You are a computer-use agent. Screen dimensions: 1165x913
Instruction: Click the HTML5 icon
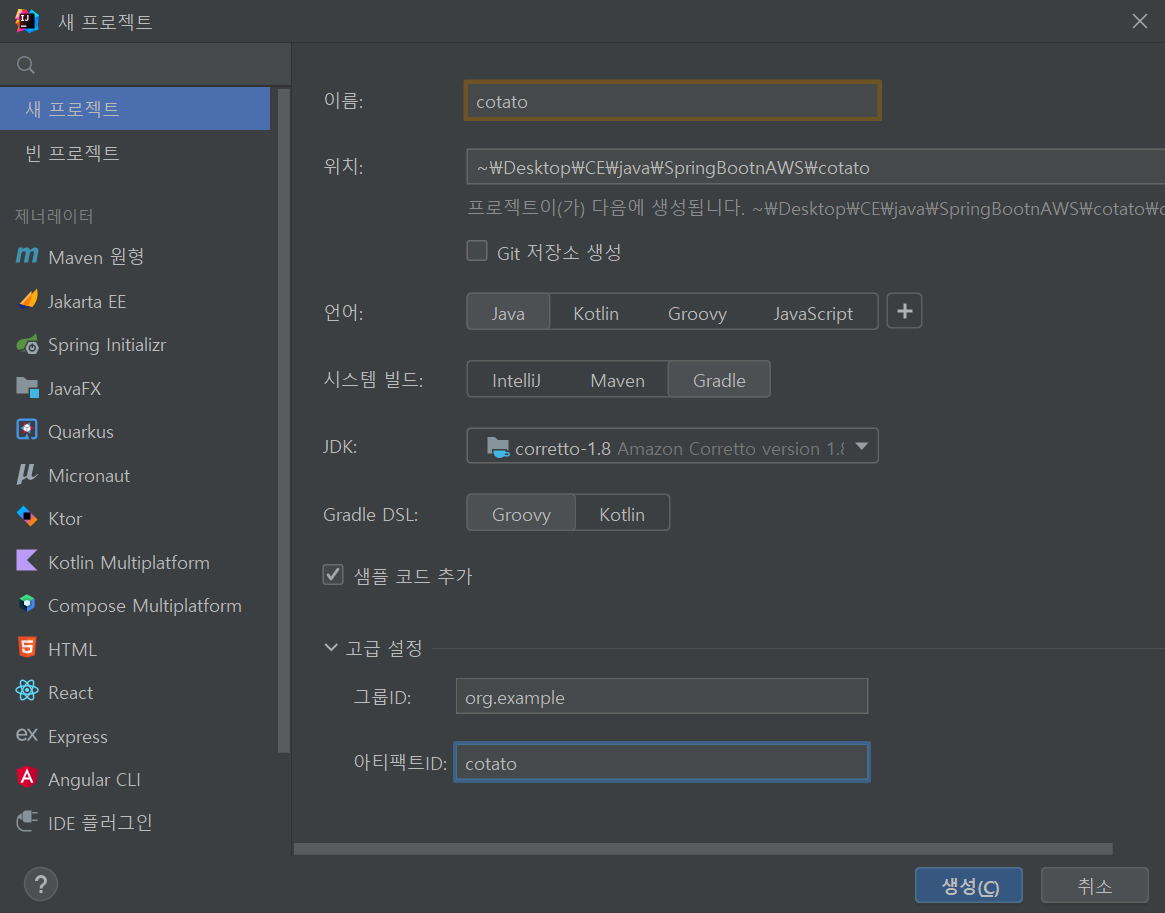click(x=27, y=648)
